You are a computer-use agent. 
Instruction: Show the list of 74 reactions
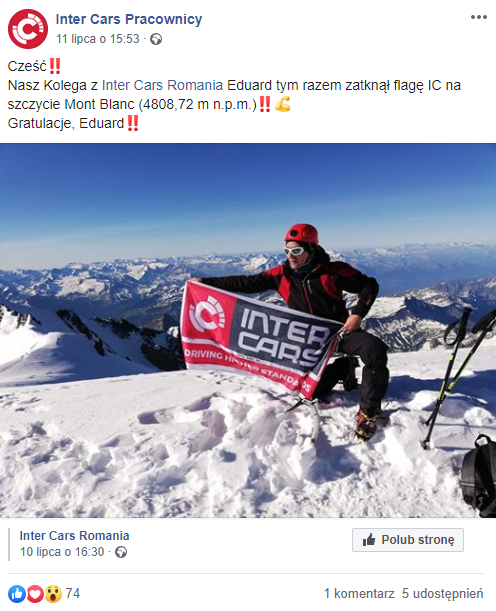coord(72,593)
